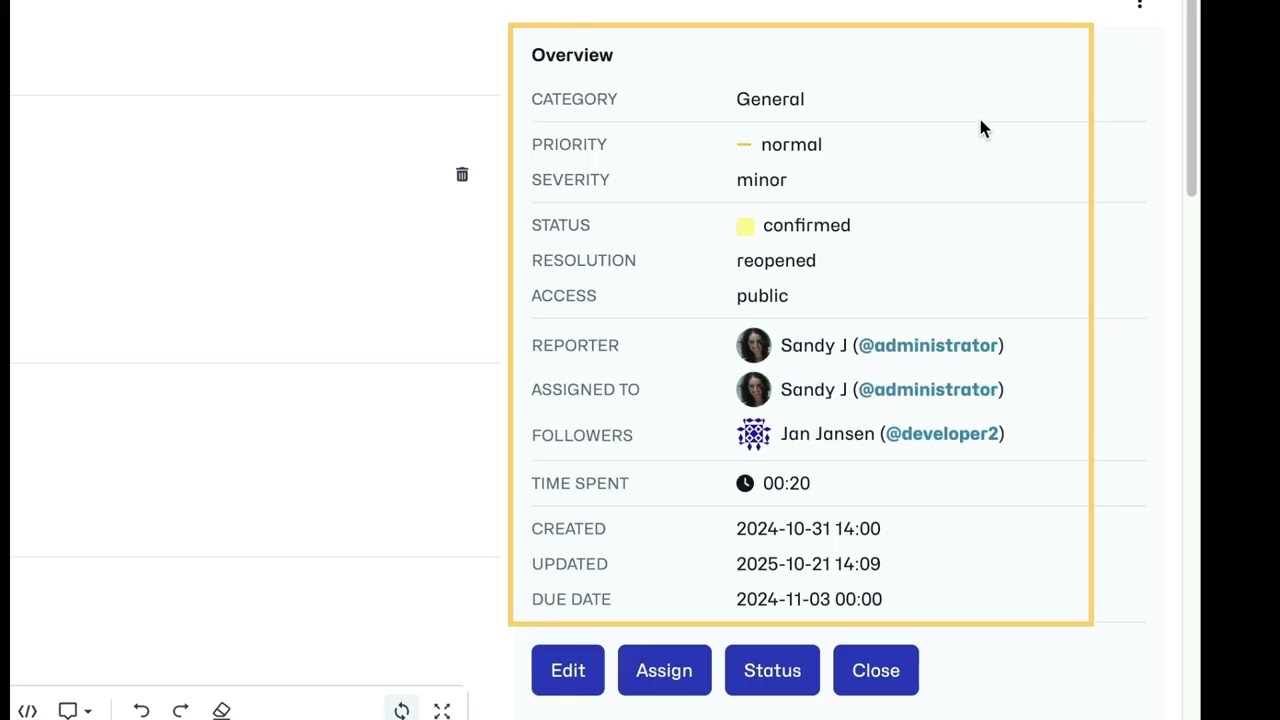Toggle fullscreen editor mode
Screen dimensions: 1280x720
(x=442, y=711)
